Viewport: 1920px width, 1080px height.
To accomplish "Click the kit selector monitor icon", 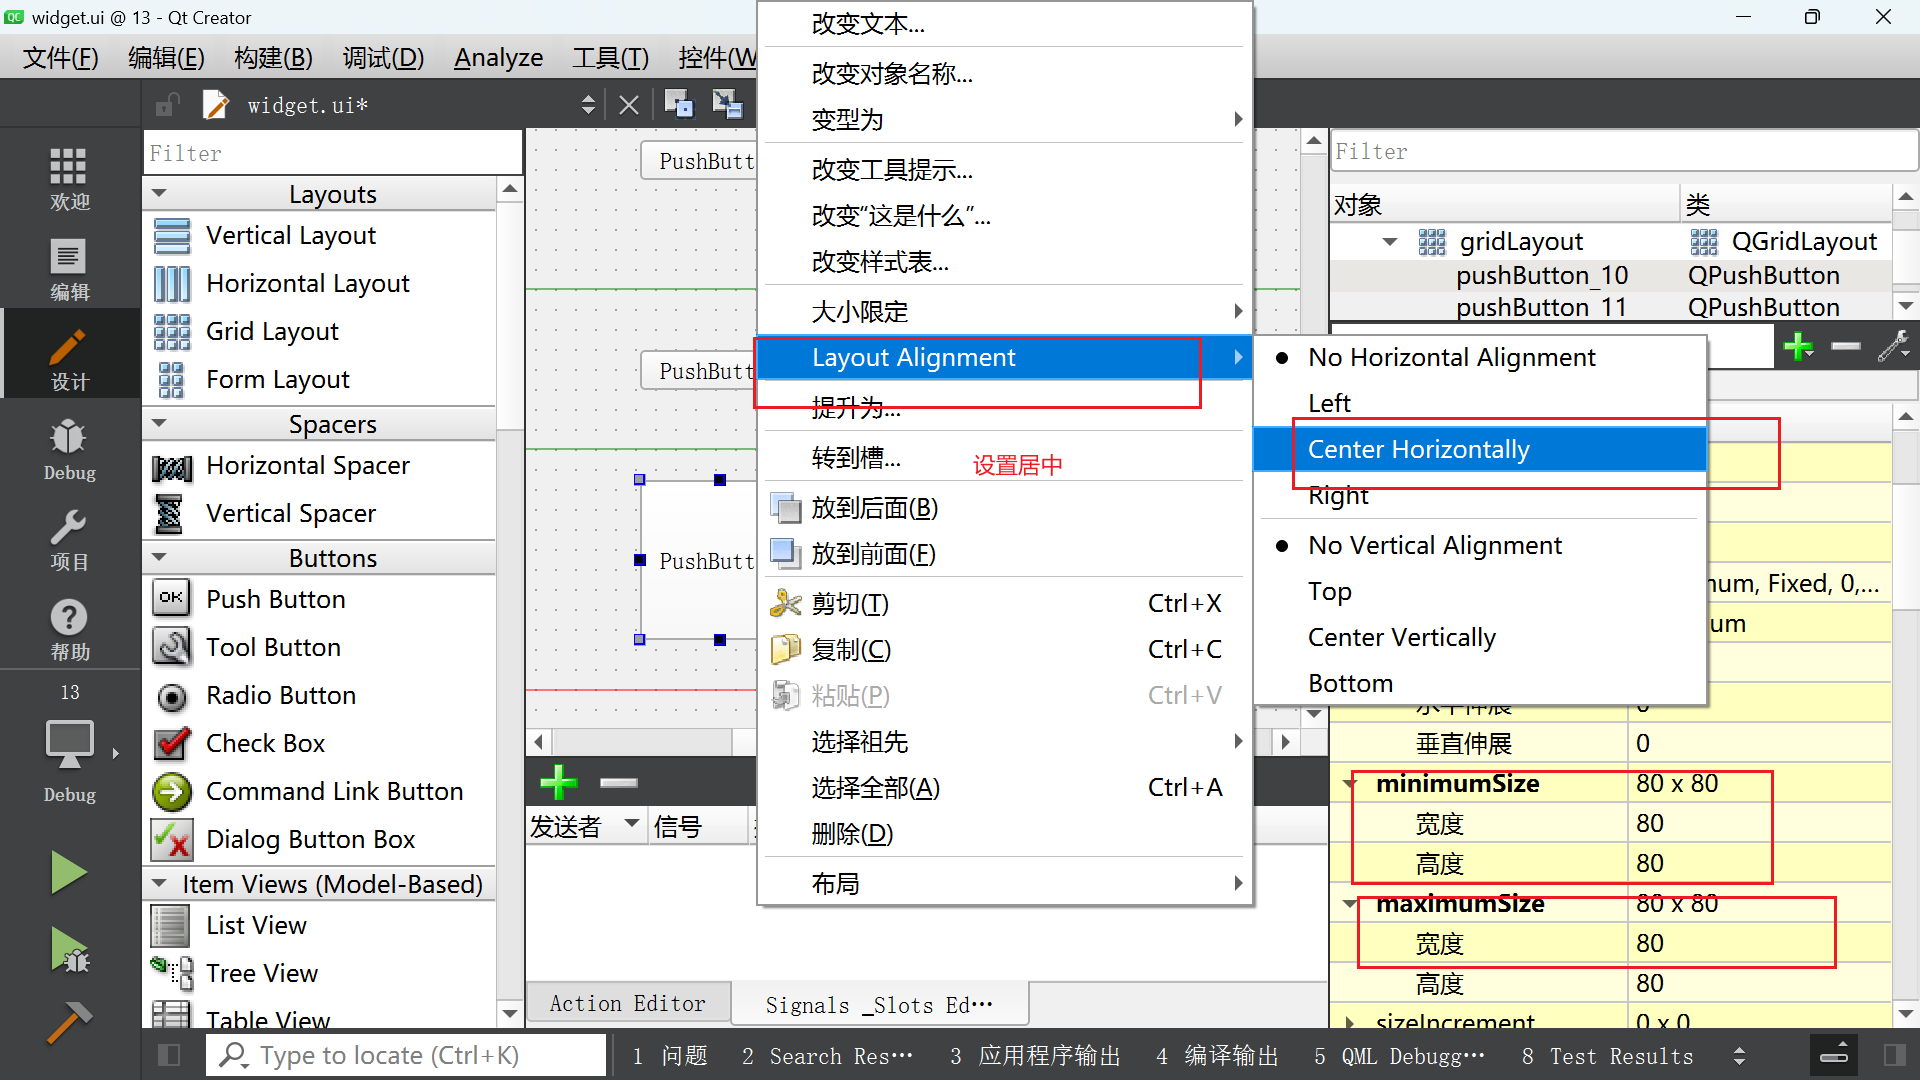I will point(69,745).
